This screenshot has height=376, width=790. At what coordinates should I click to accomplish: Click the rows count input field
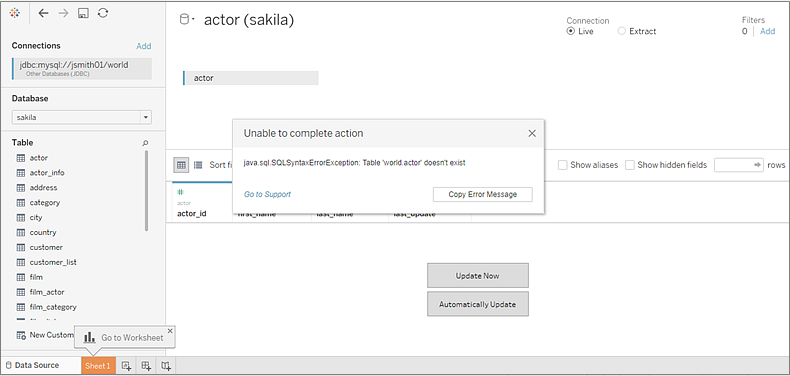coord(739,165)
